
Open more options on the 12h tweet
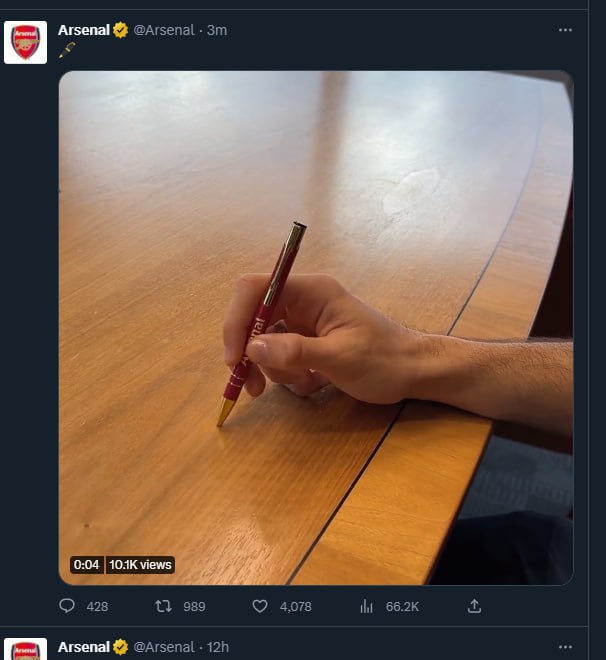point(566,647)
